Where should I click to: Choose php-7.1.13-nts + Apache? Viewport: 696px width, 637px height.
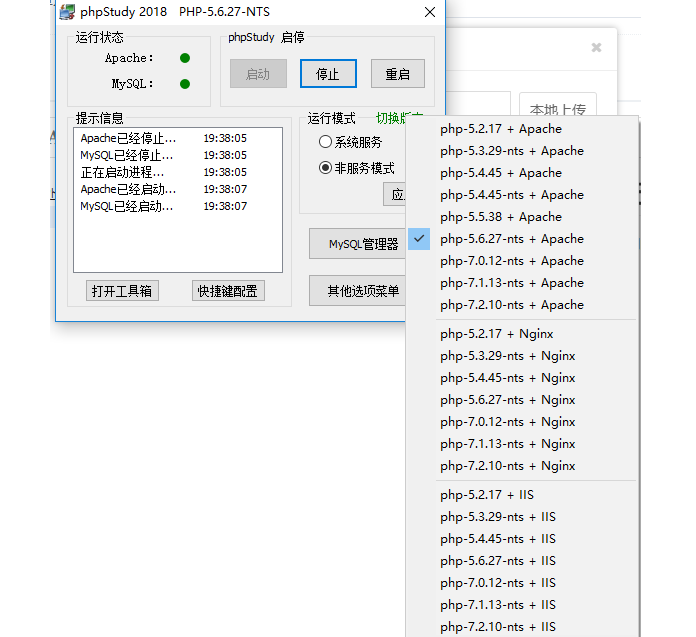(x=522, y=283)
